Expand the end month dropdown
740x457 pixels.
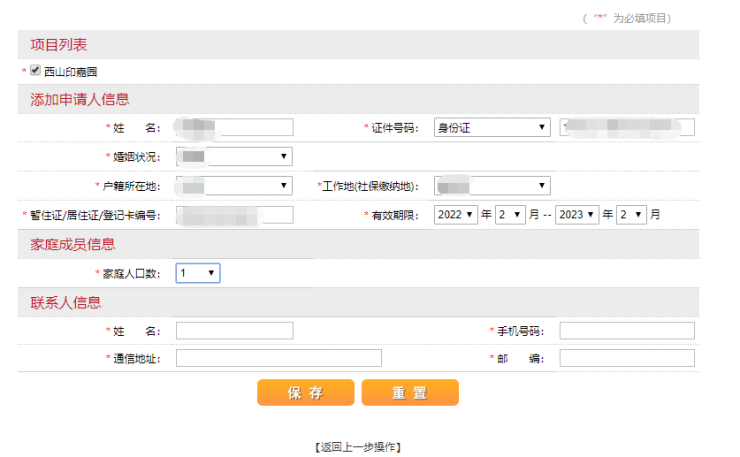point(631,215)
